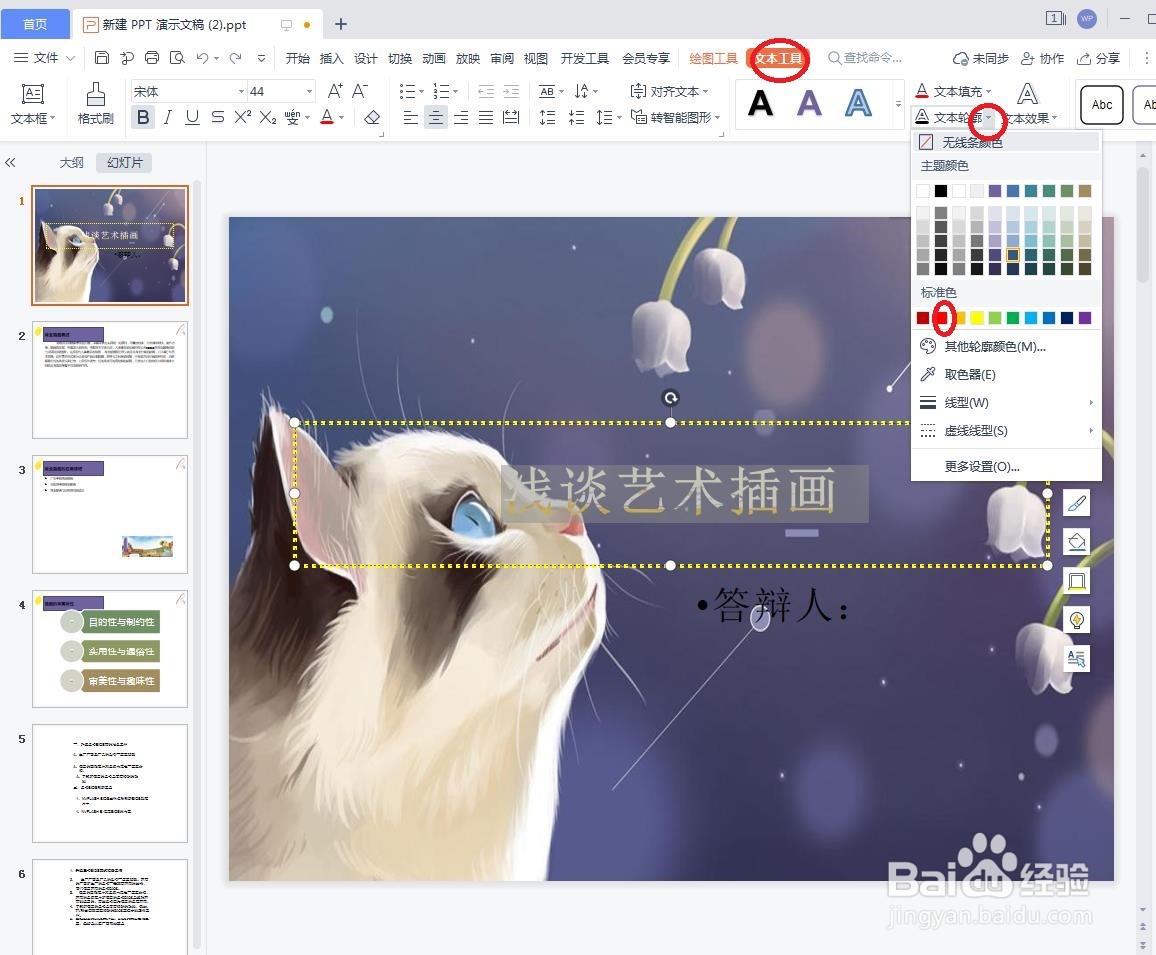
Task: Align text right
Action: [461, 117]
